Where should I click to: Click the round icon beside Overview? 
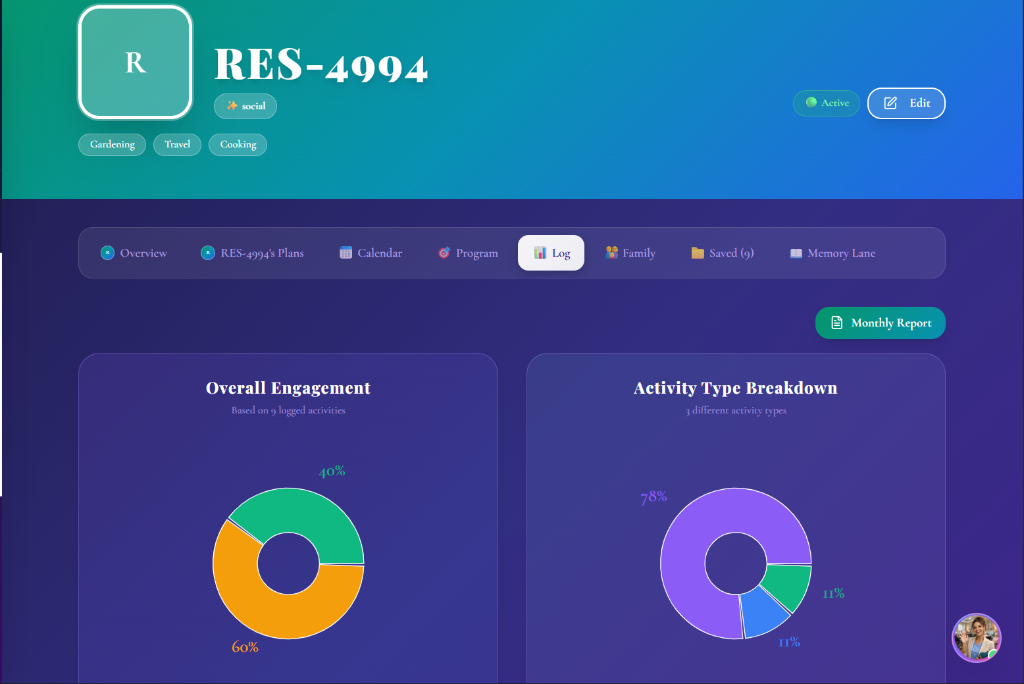[108, 253]
